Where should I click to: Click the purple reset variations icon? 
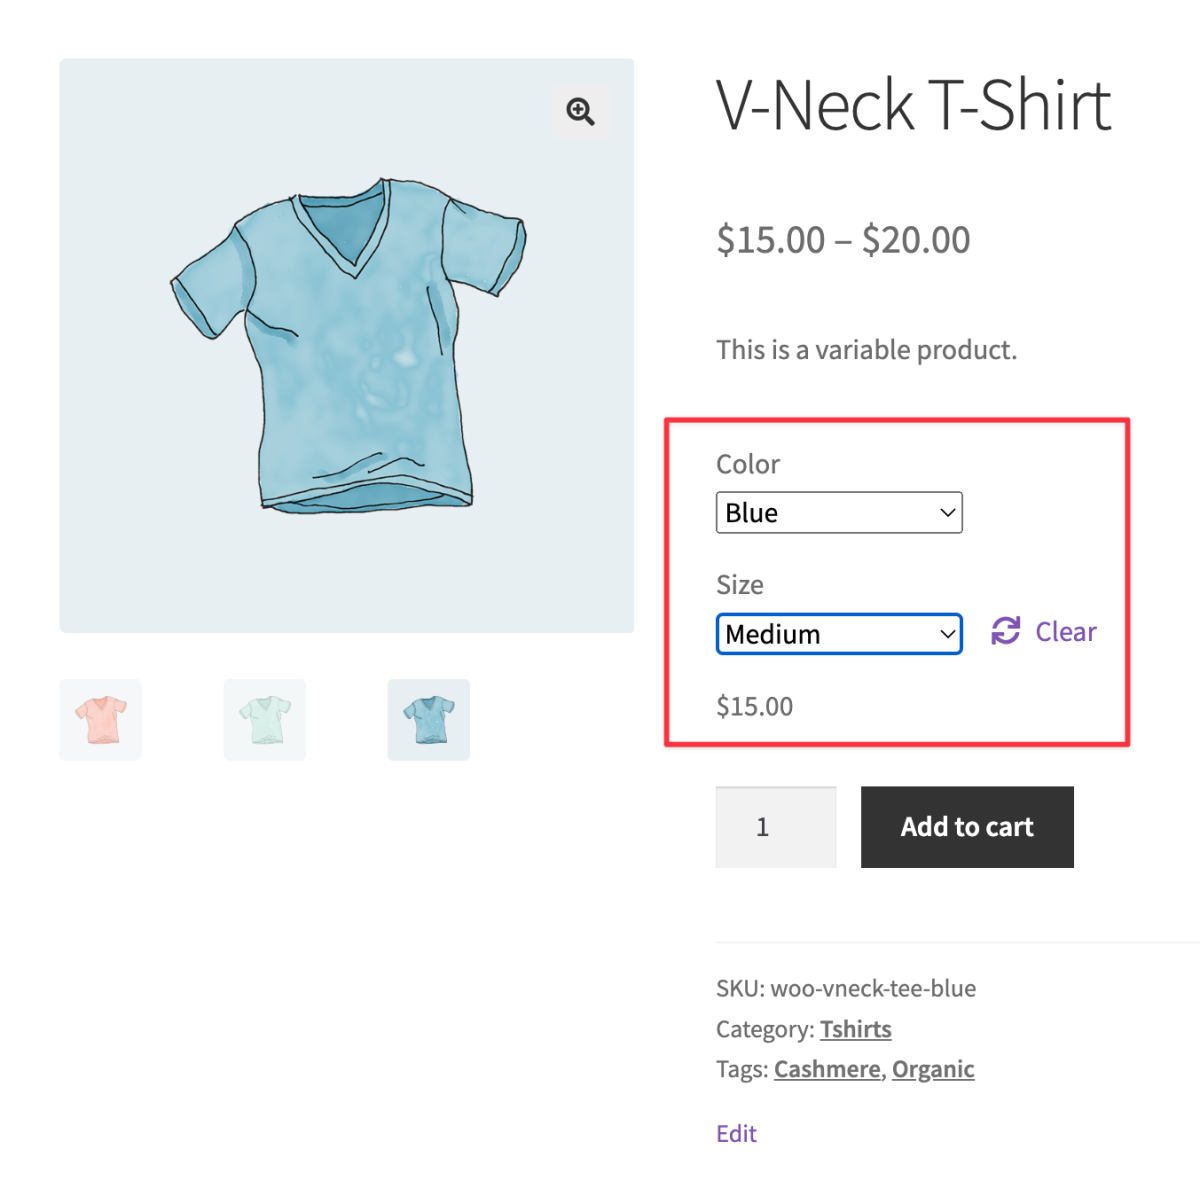pos(1003,632)
